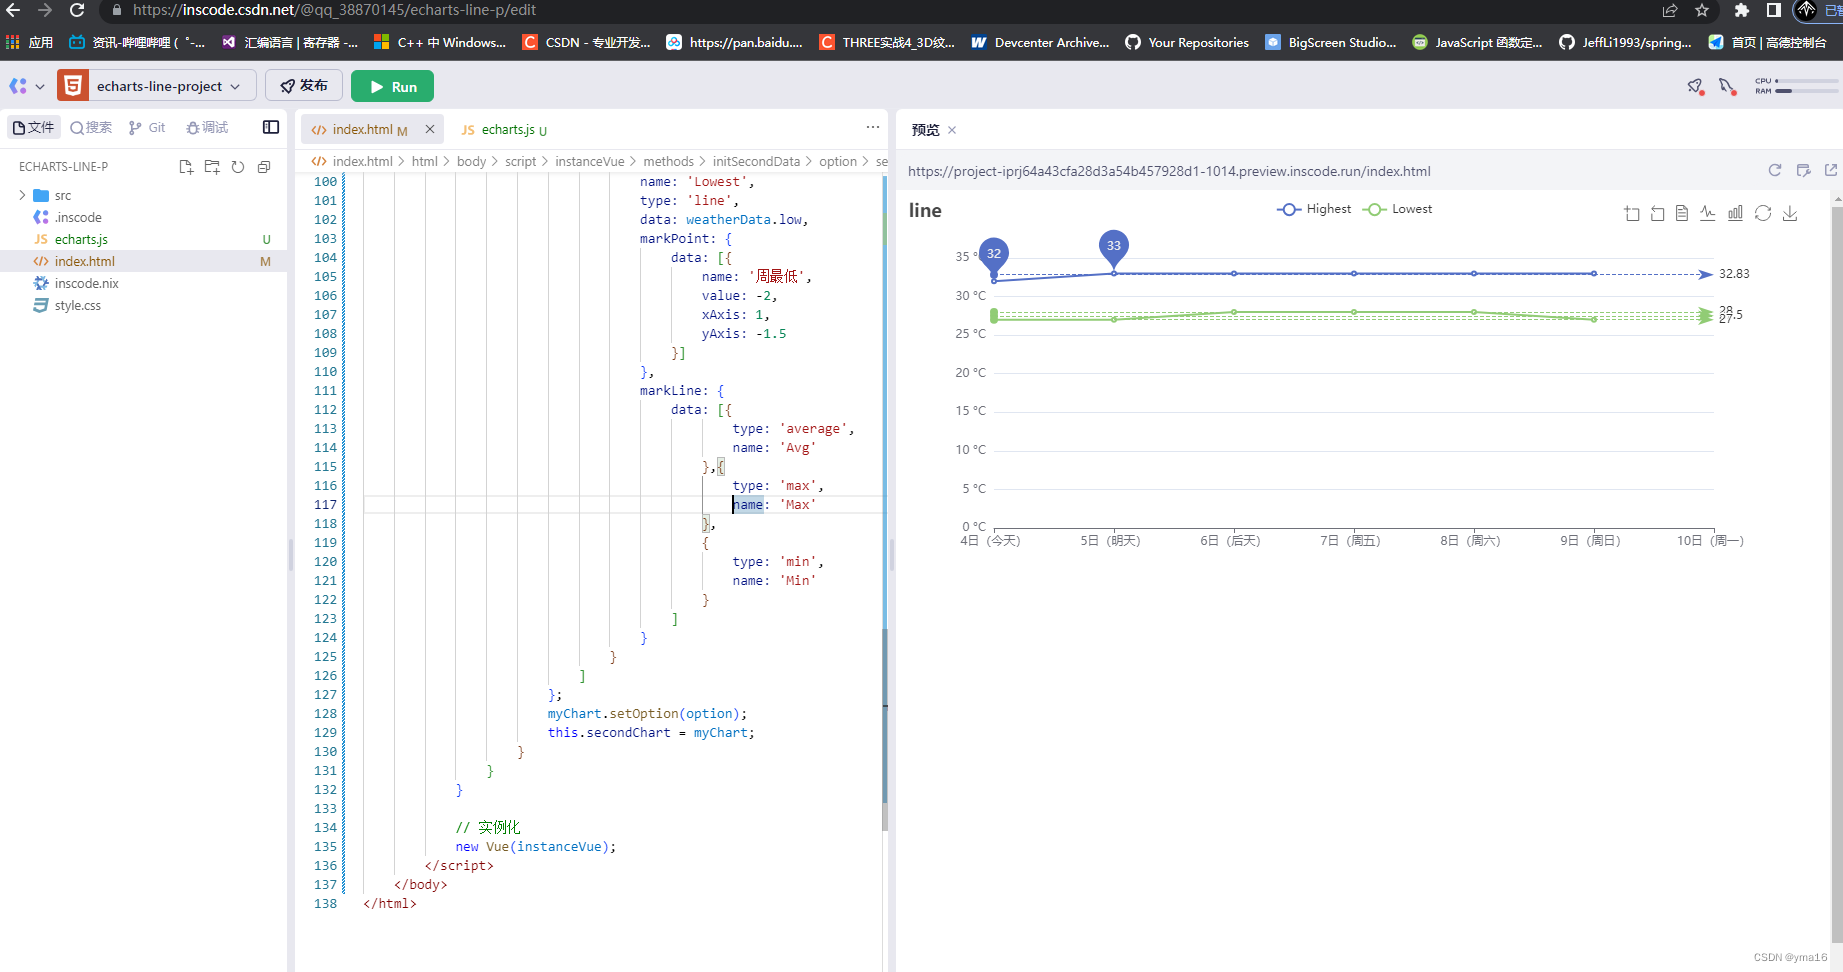Image resolution: width=1843 pixels, height=972 pixels.
Task: Click script in breadcrumb
Action: coord(520,161)
